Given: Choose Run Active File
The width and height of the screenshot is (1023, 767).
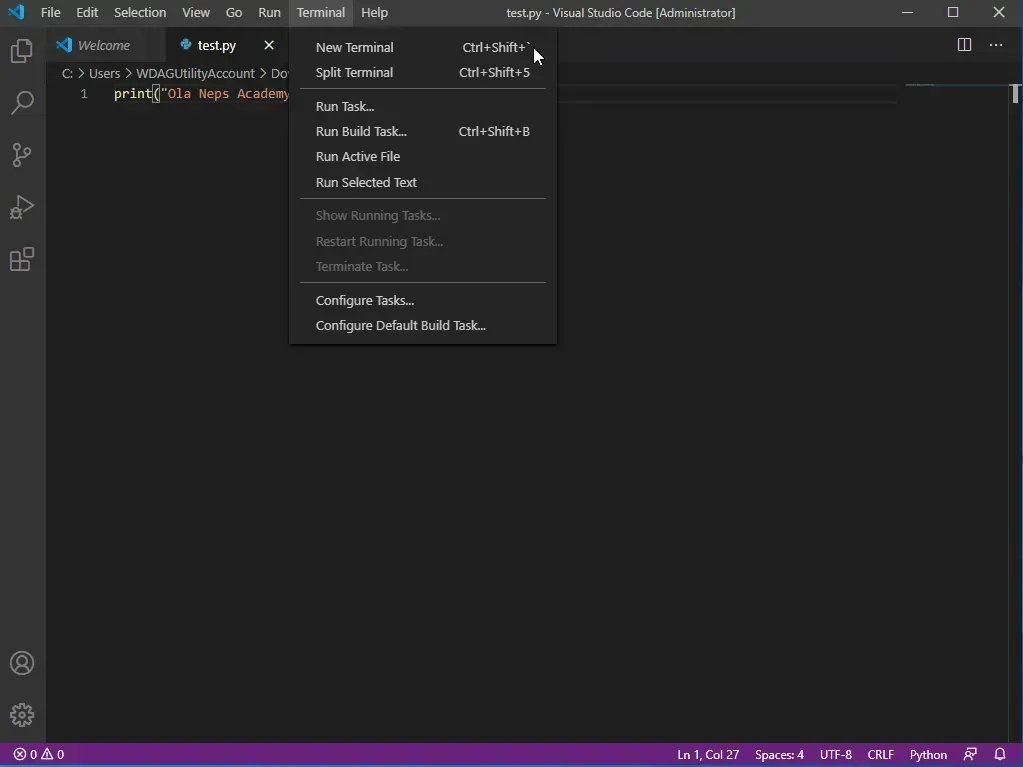Looking at the screenshot, I should pyautogui.click(x=423, y=157).
